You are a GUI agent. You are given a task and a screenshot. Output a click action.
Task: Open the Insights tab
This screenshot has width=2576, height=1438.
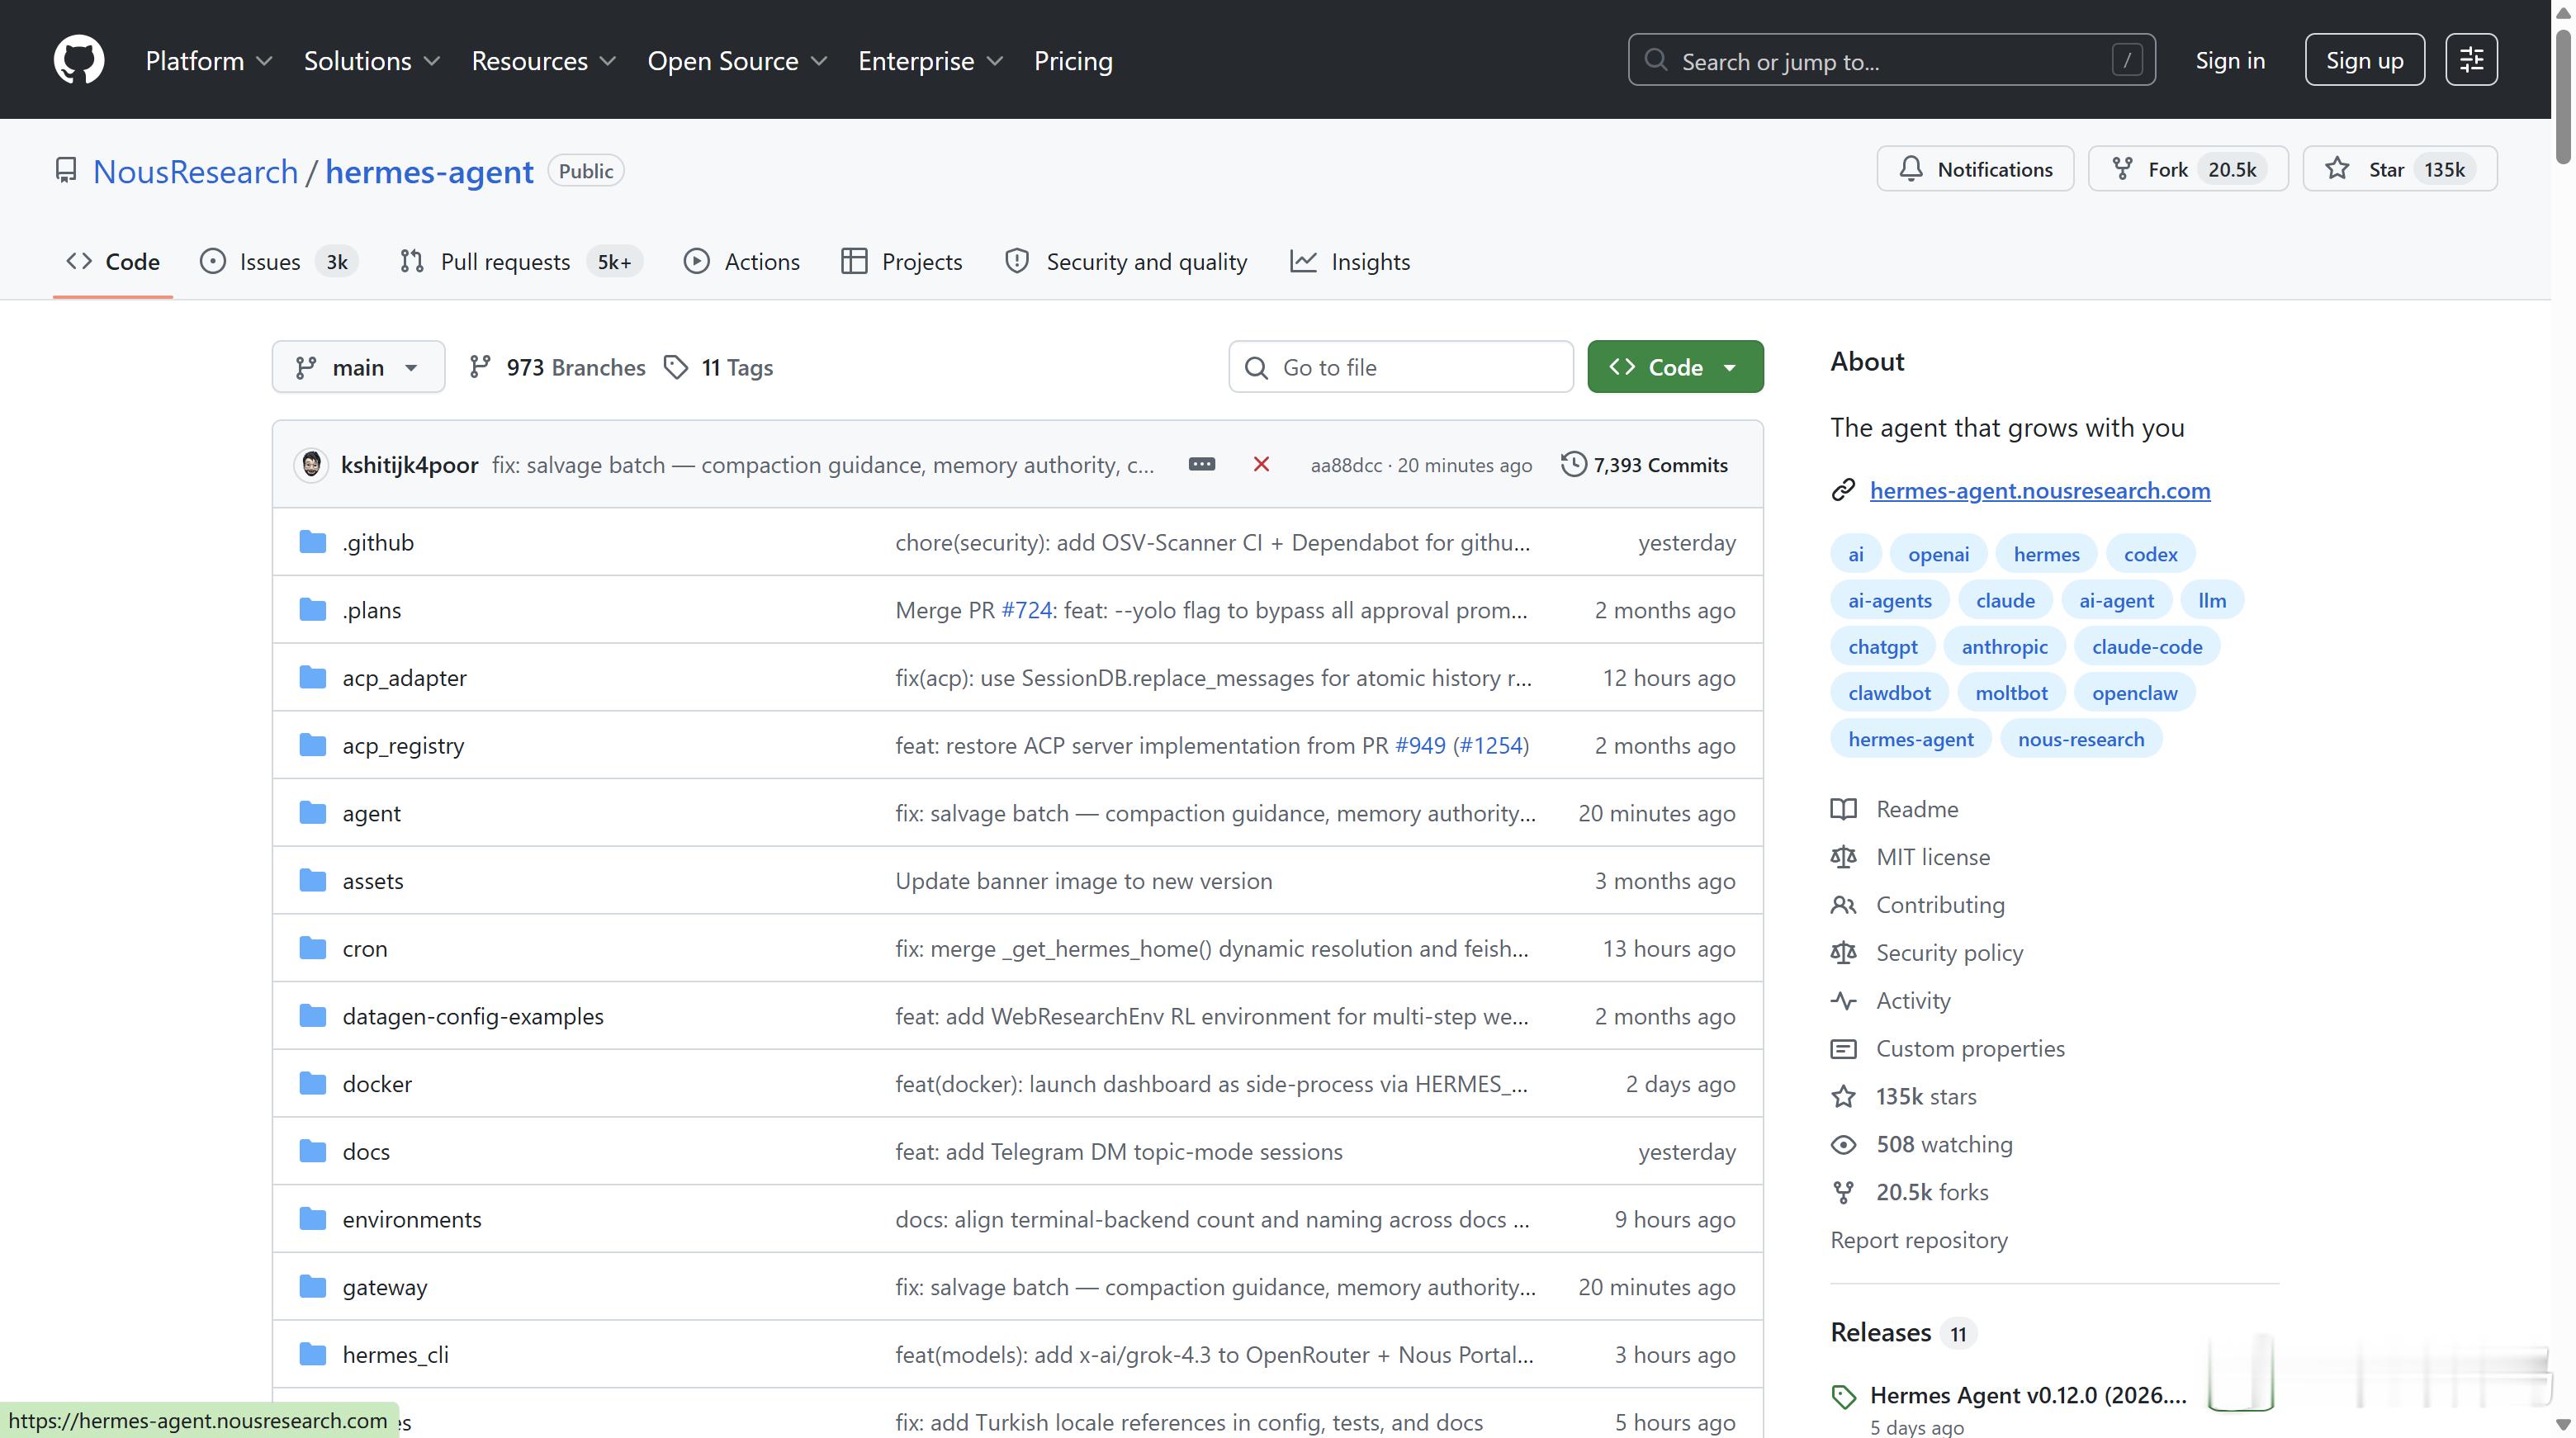click(x=1350, y=262)
